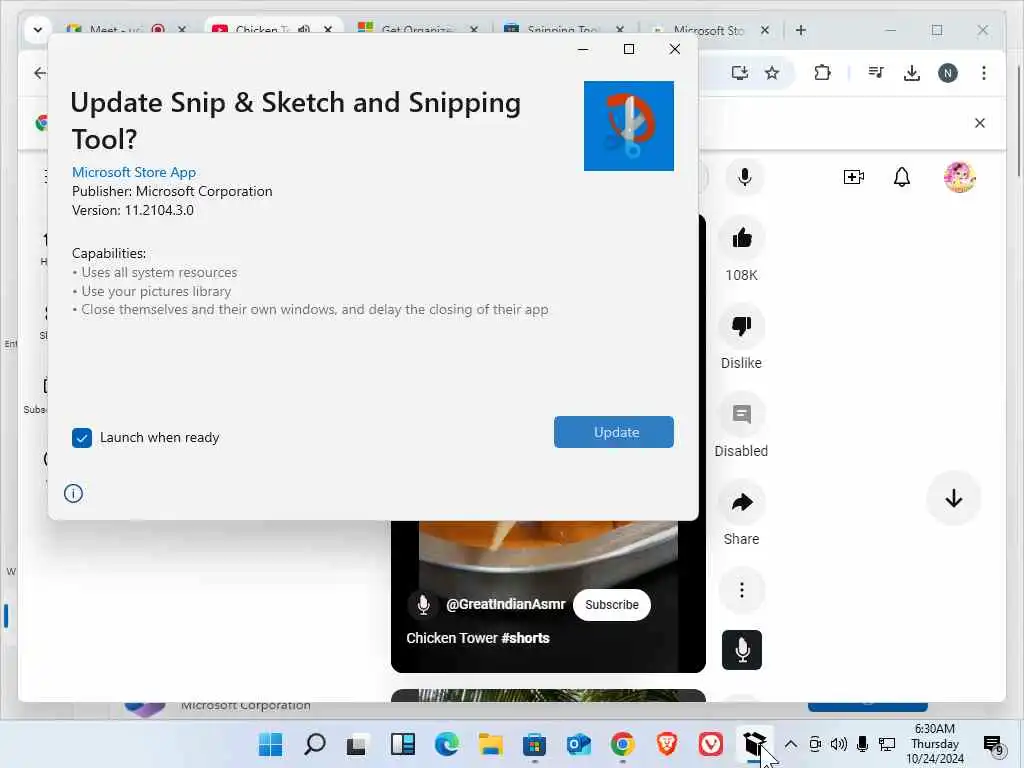
Task: Open a new Chrome tab
Action: click(801, 30)
